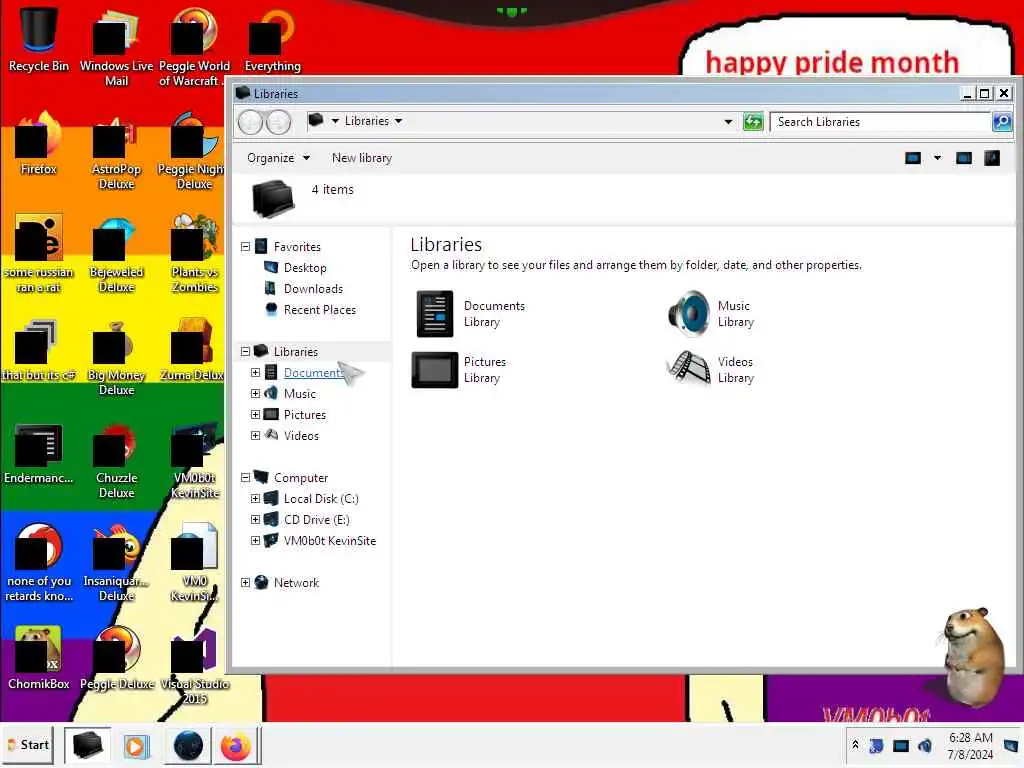Viewport: 1024px width, 768px height.
Task: Select Downloads under Favorites
Action: [x=313, y=289]
